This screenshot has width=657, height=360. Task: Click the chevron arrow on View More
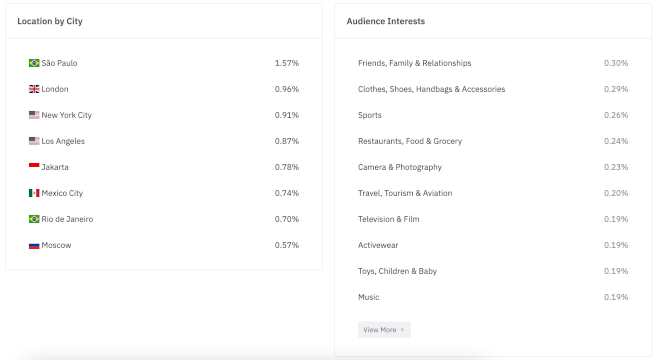coord(402,330)
